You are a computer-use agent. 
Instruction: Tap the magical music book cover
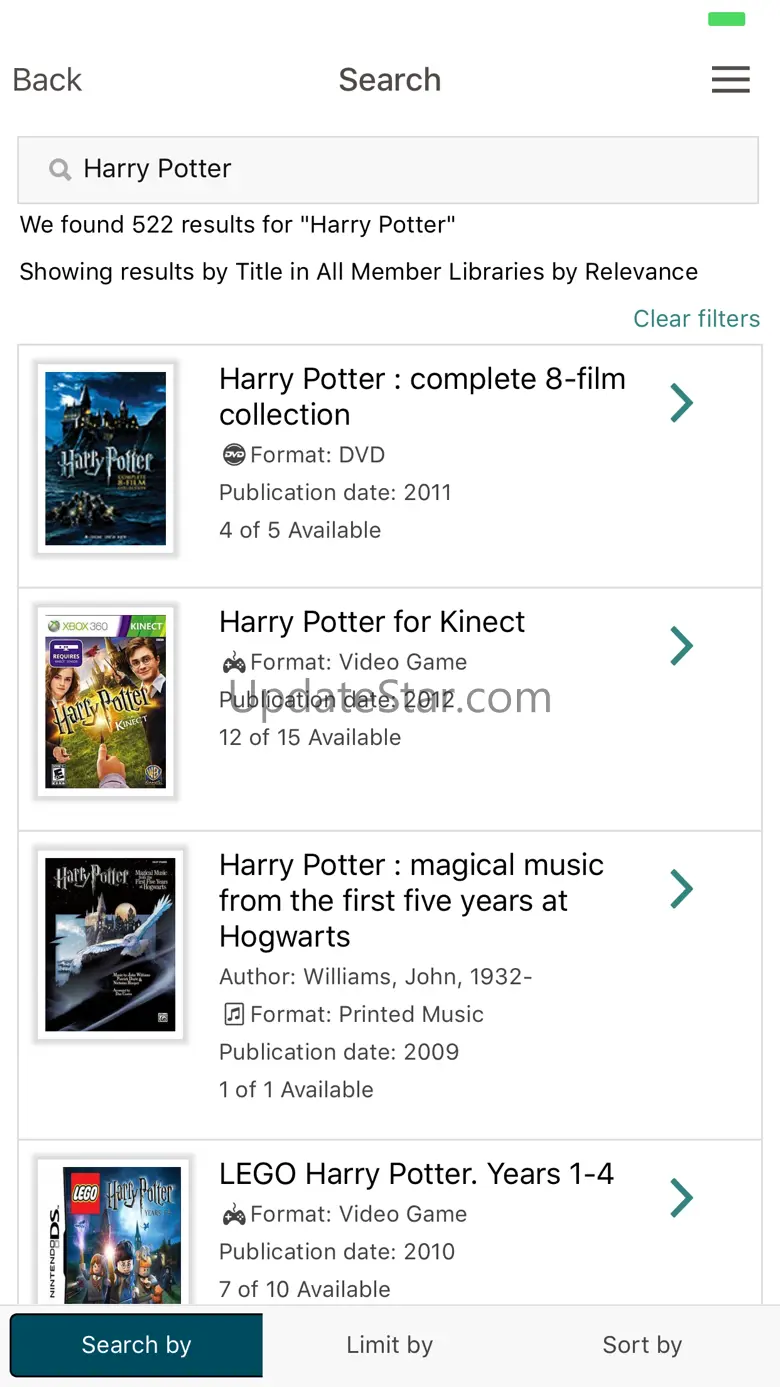[x=110, y=944]
